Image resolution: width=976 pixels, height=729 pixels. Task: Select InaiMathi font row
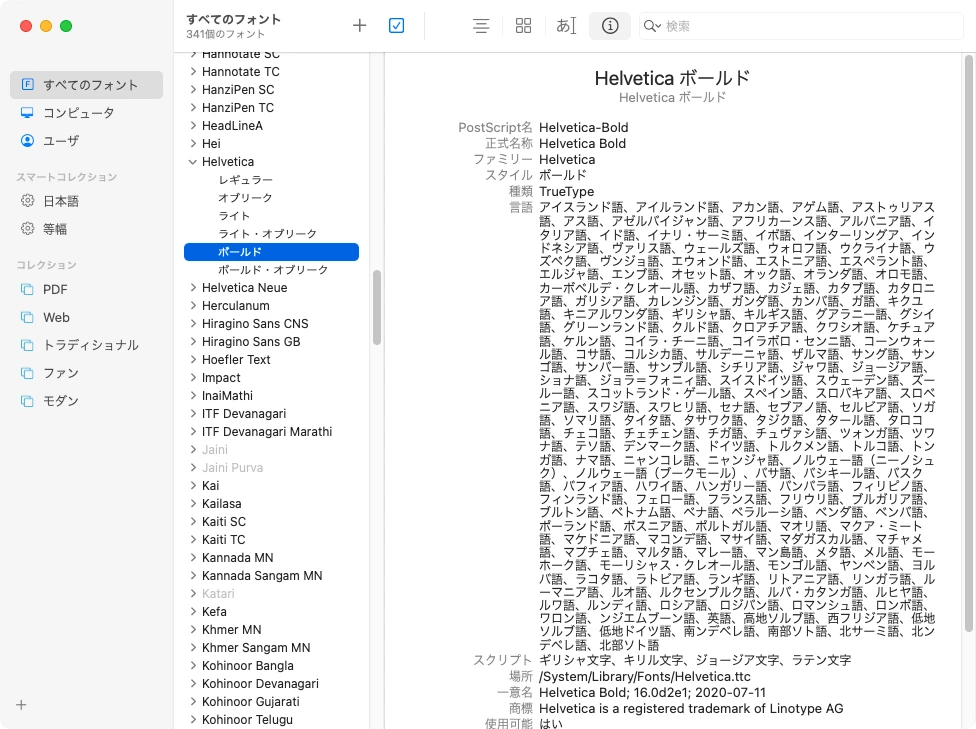click(271, 396)
